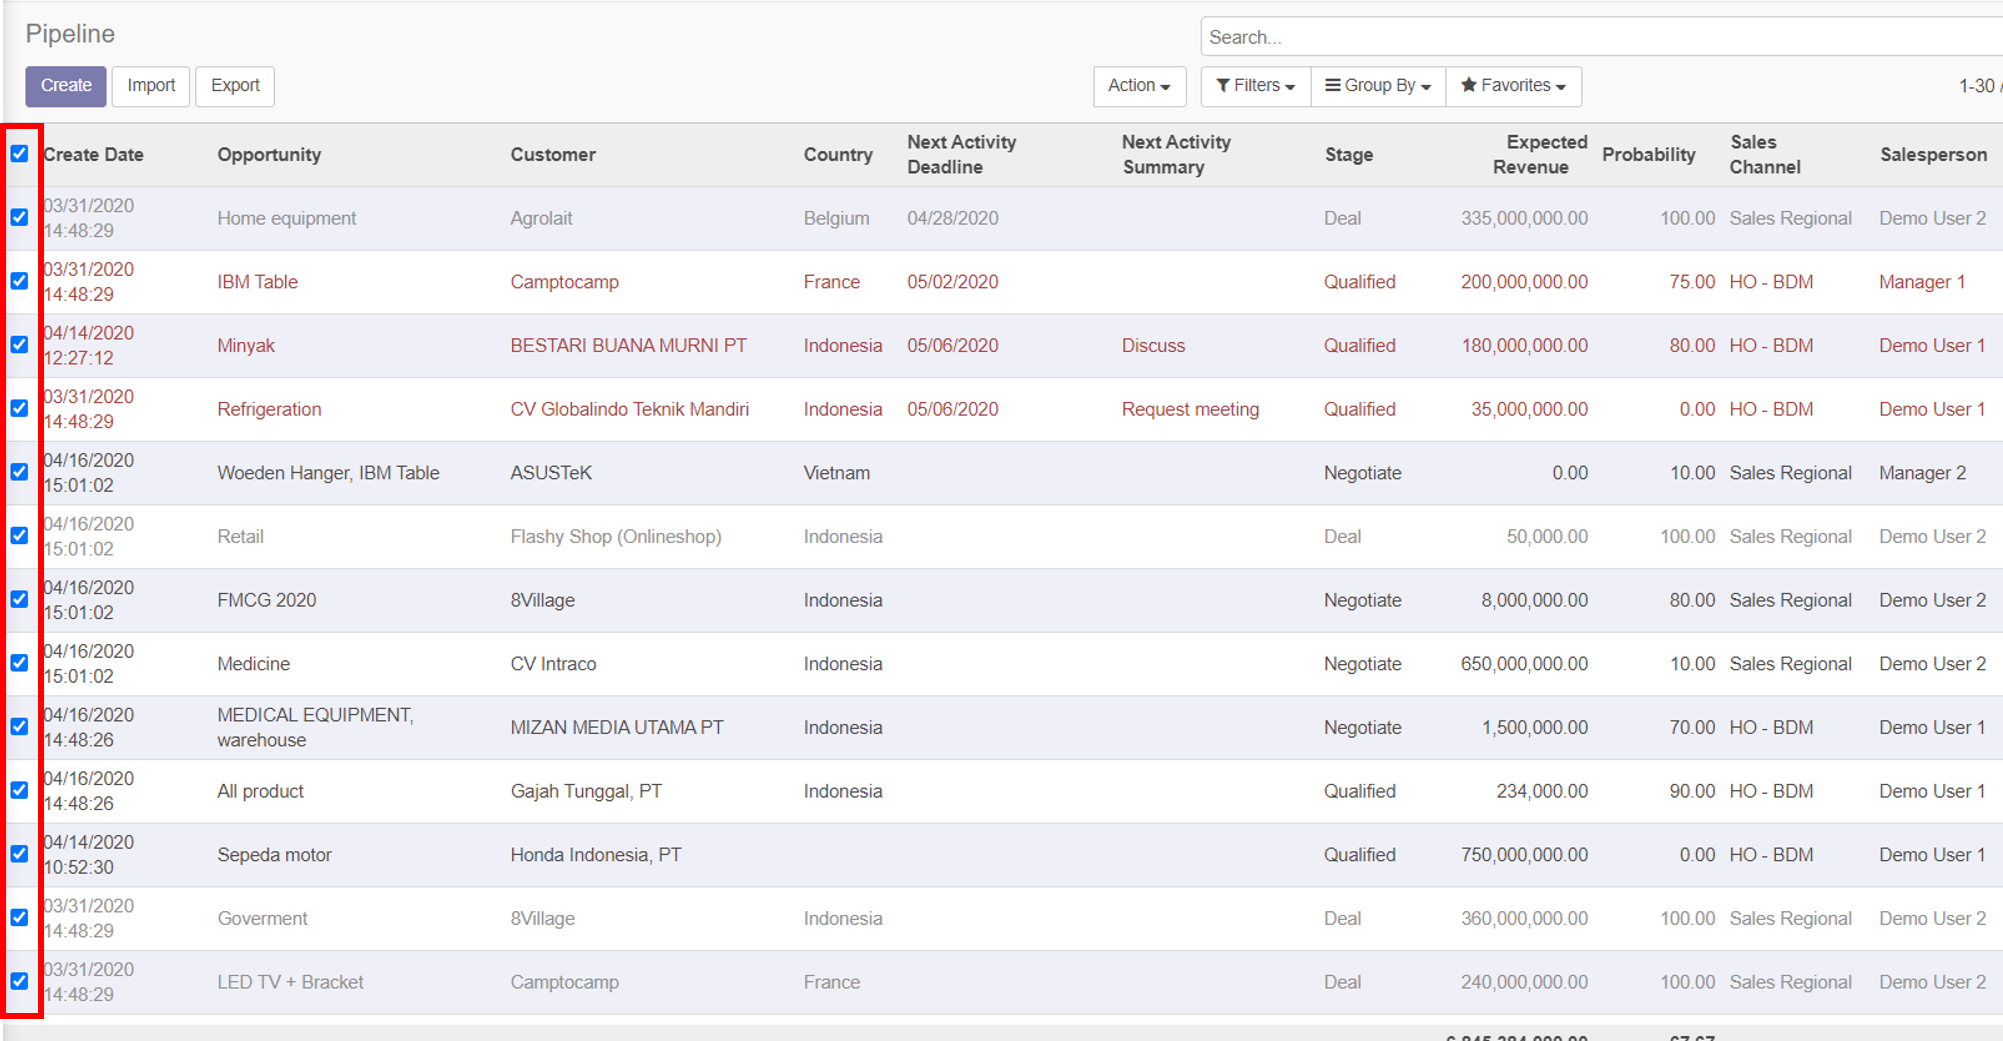Sort by the Create Date column header
Viewport: 2003px width, 1041px height.
tap(93, 155)
